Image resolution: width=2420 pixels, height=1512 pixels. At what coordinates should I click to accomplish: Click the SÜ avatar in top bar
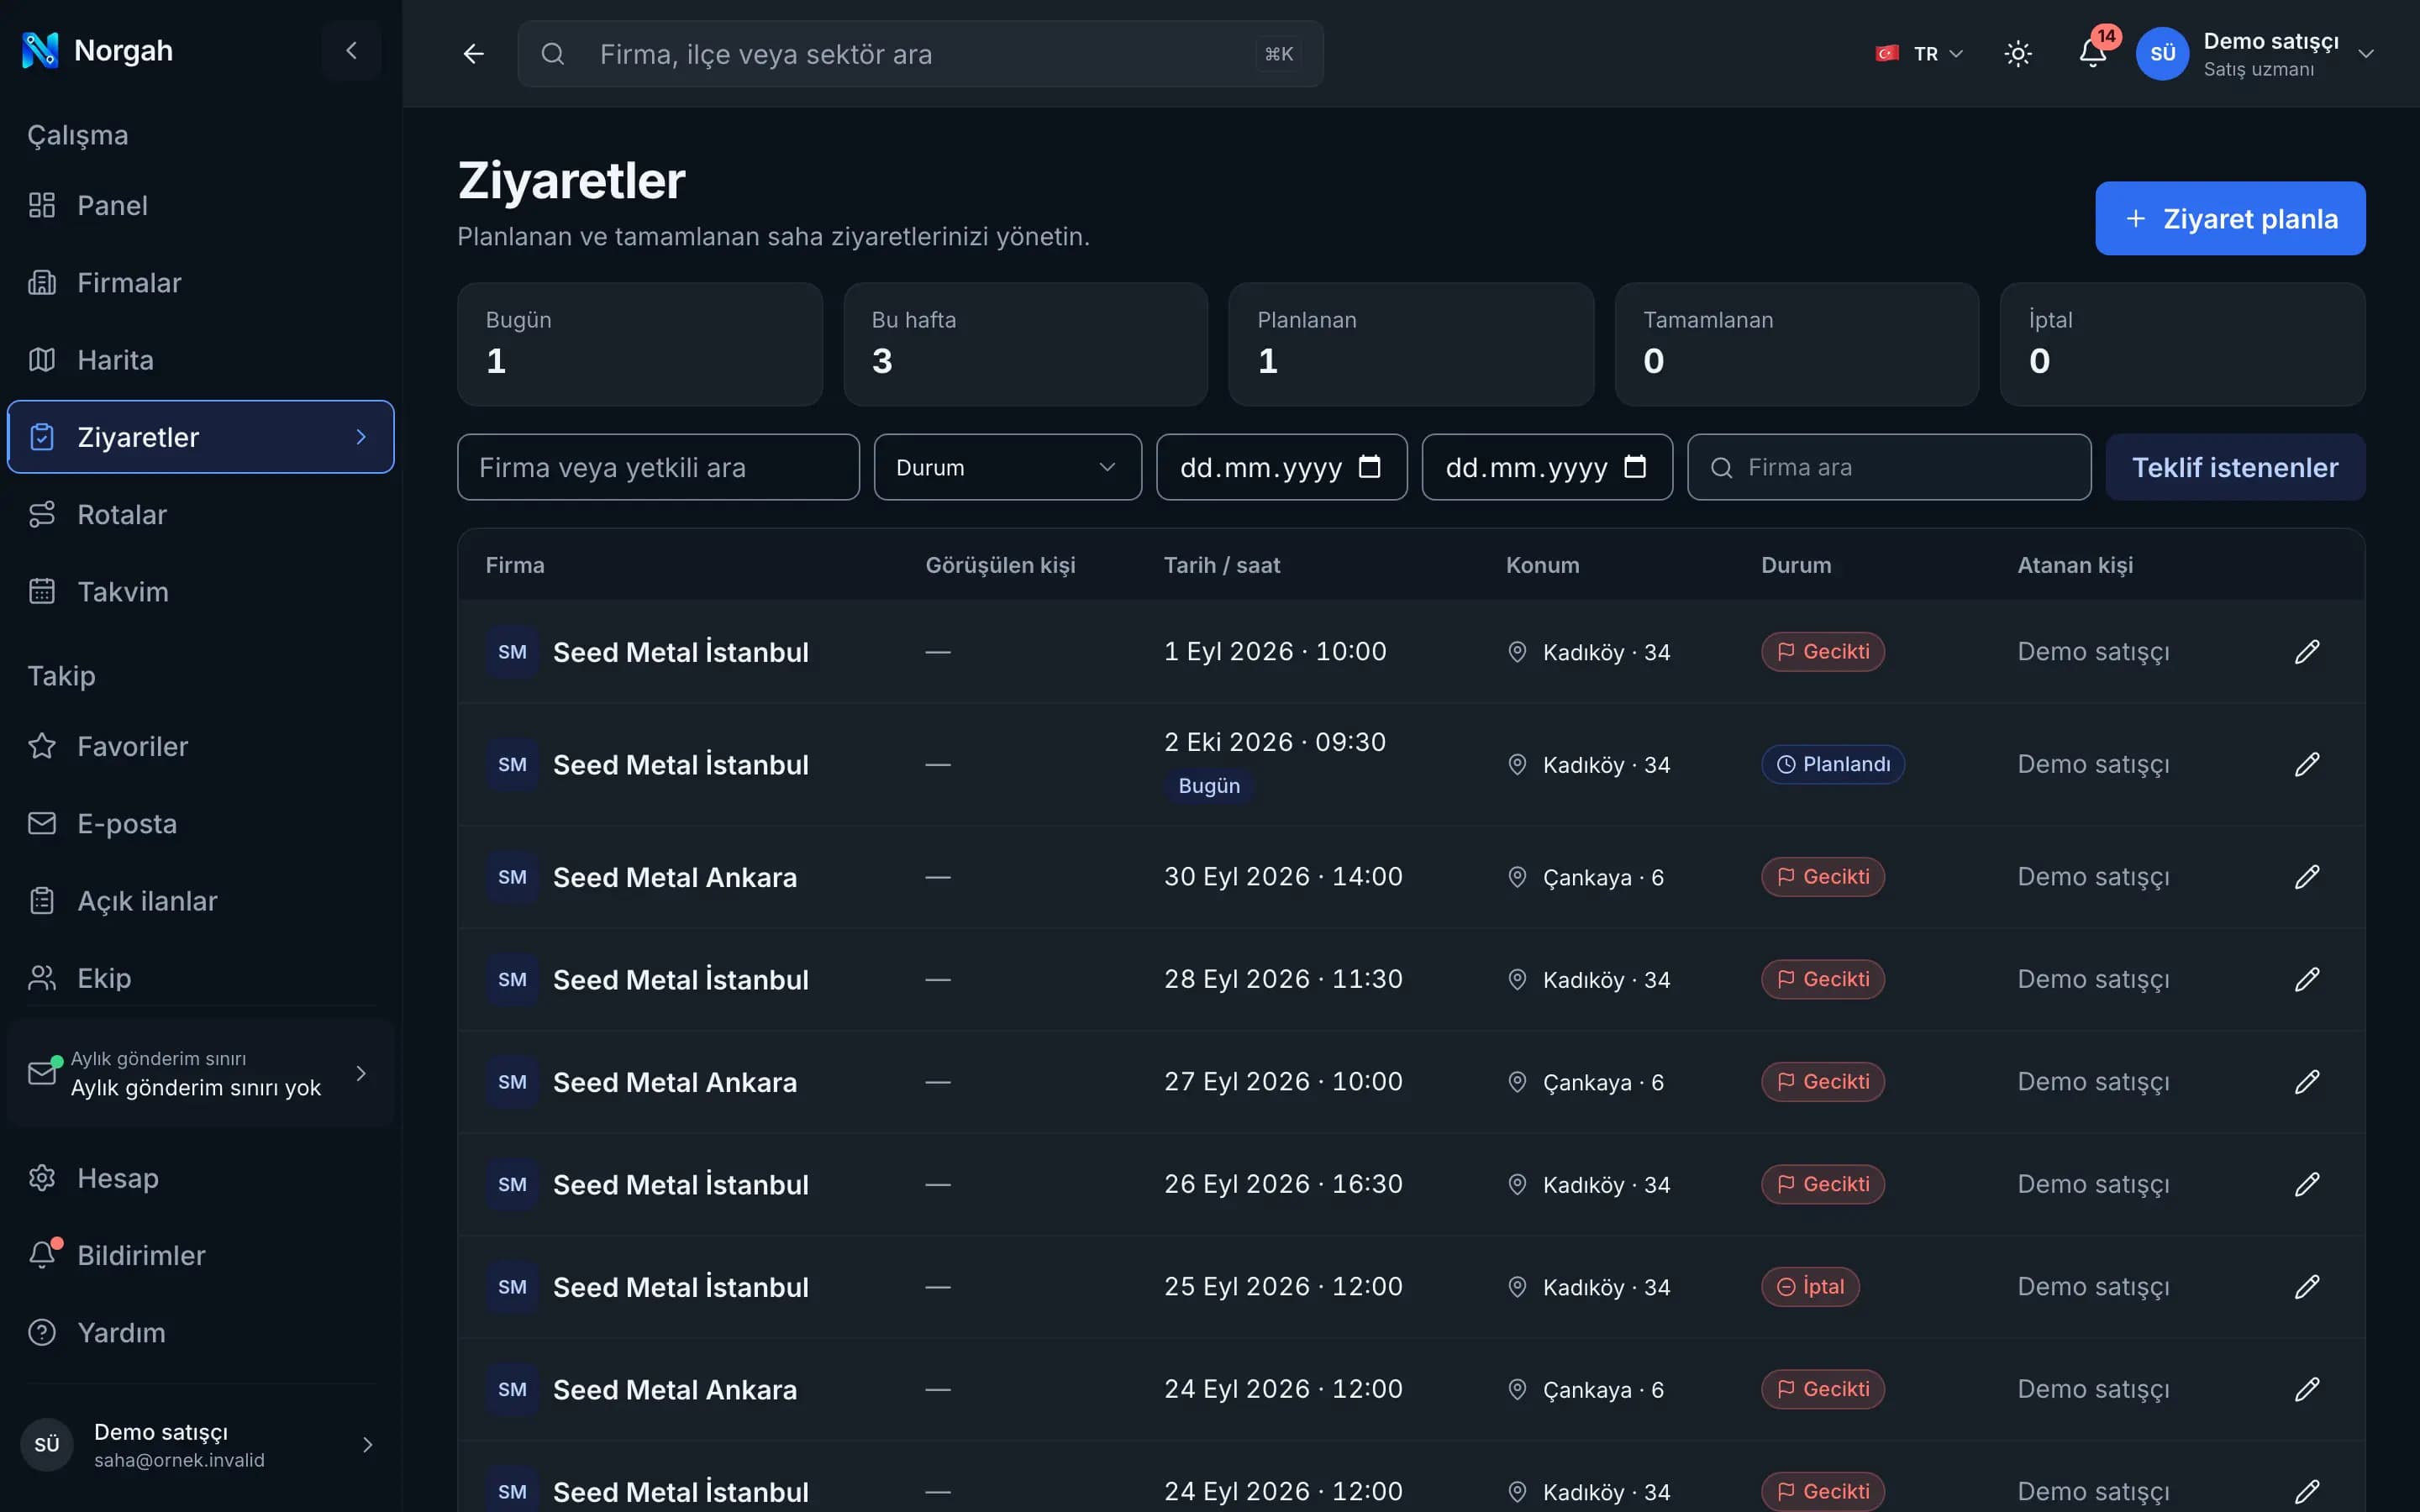(2162, 54)
